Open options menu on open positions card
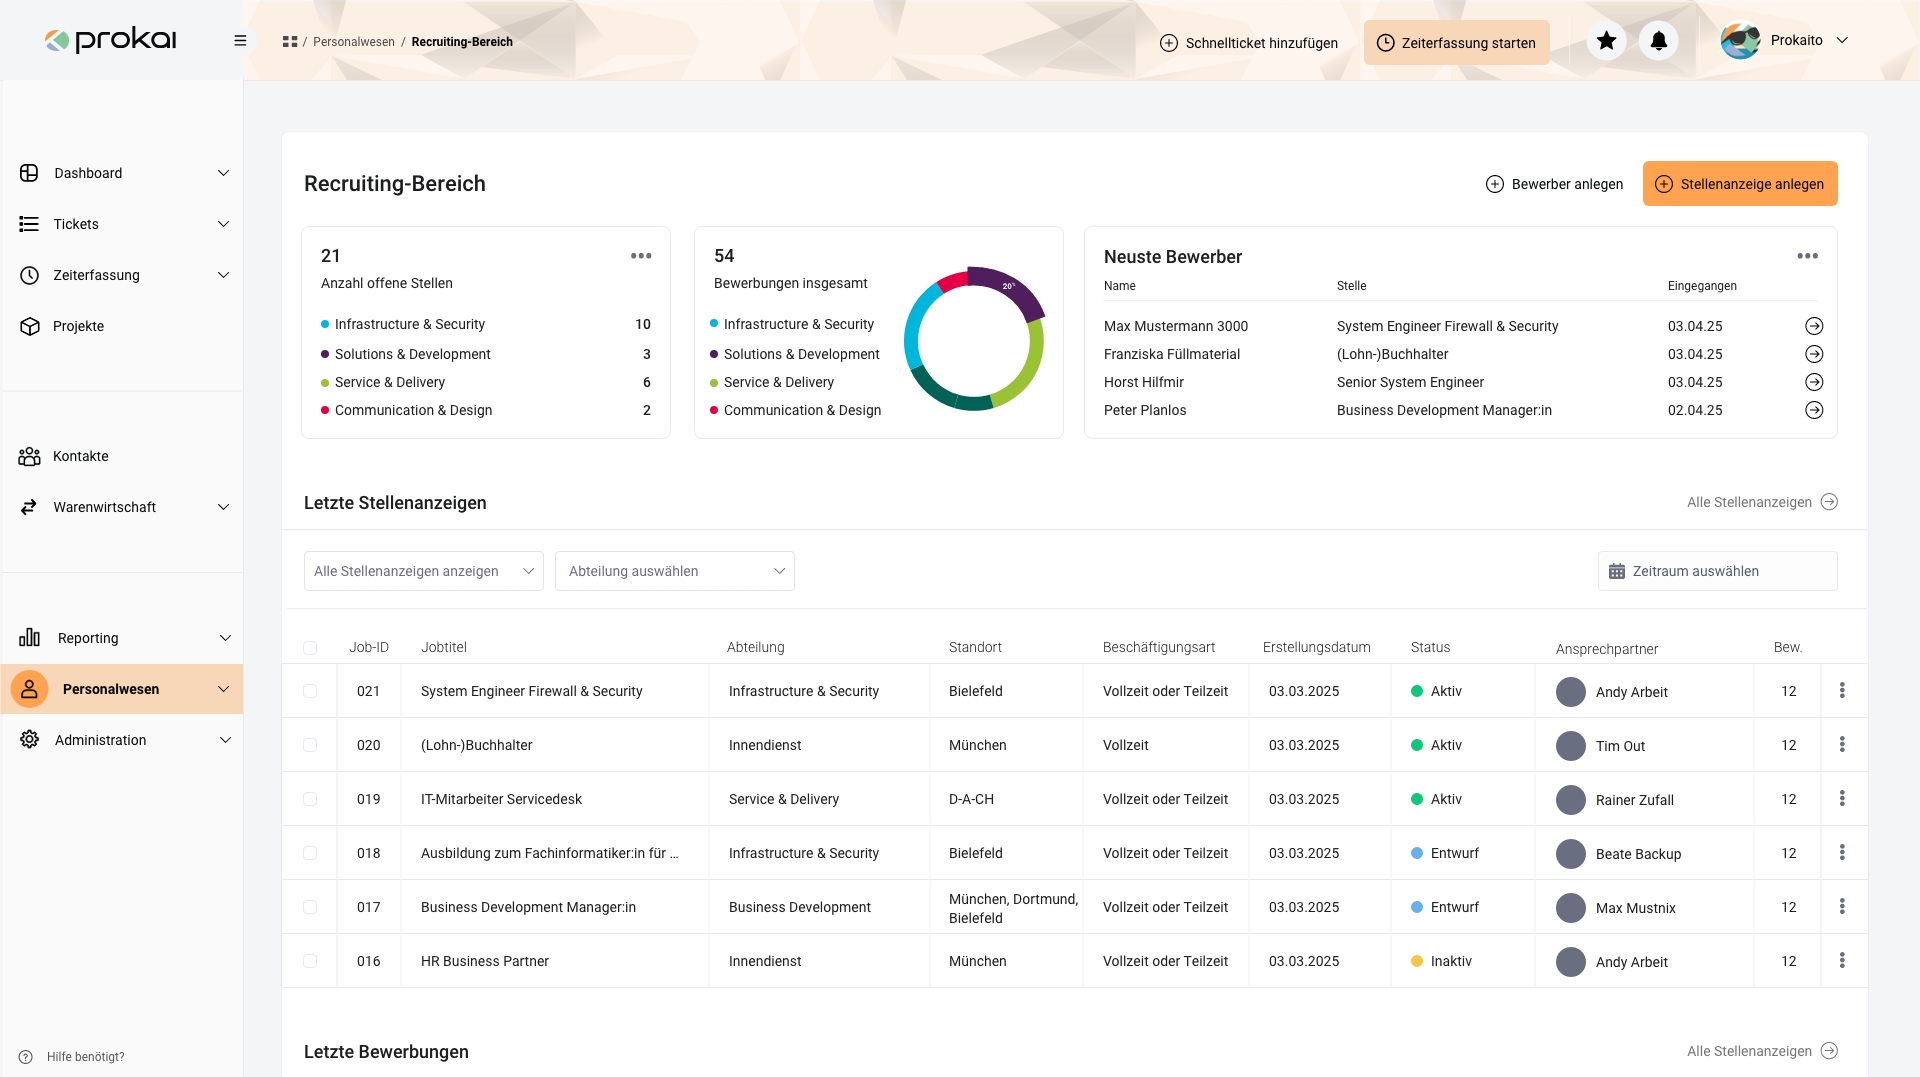 pyautogui.click(x=641, y=256)
